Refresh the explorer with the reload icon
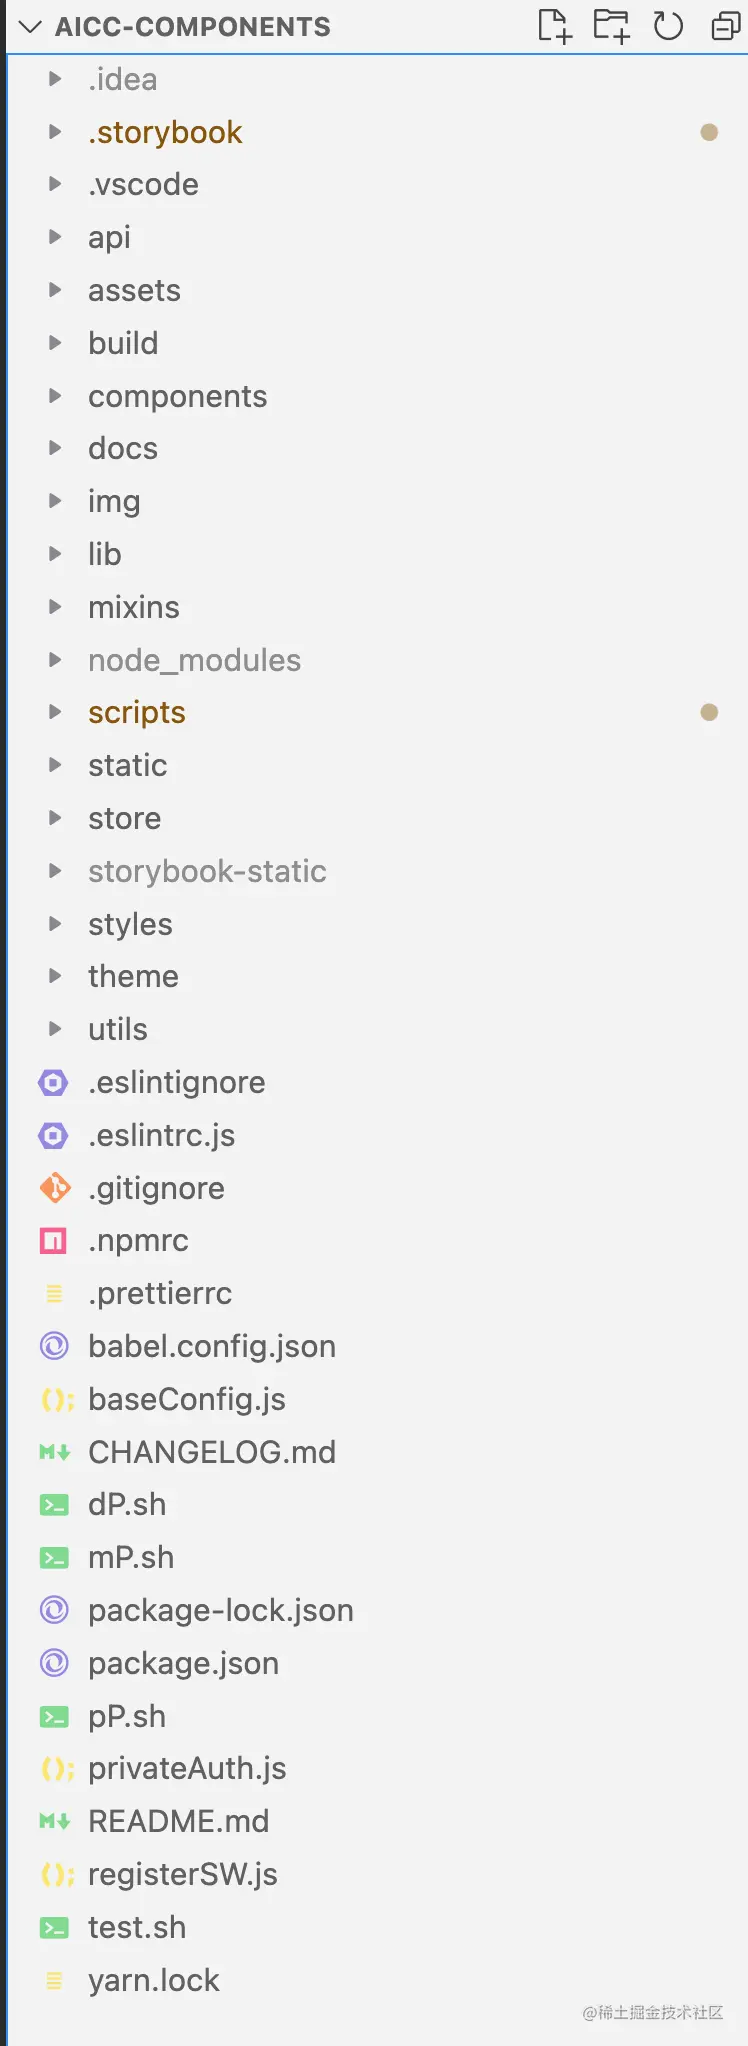 [668, 26]
